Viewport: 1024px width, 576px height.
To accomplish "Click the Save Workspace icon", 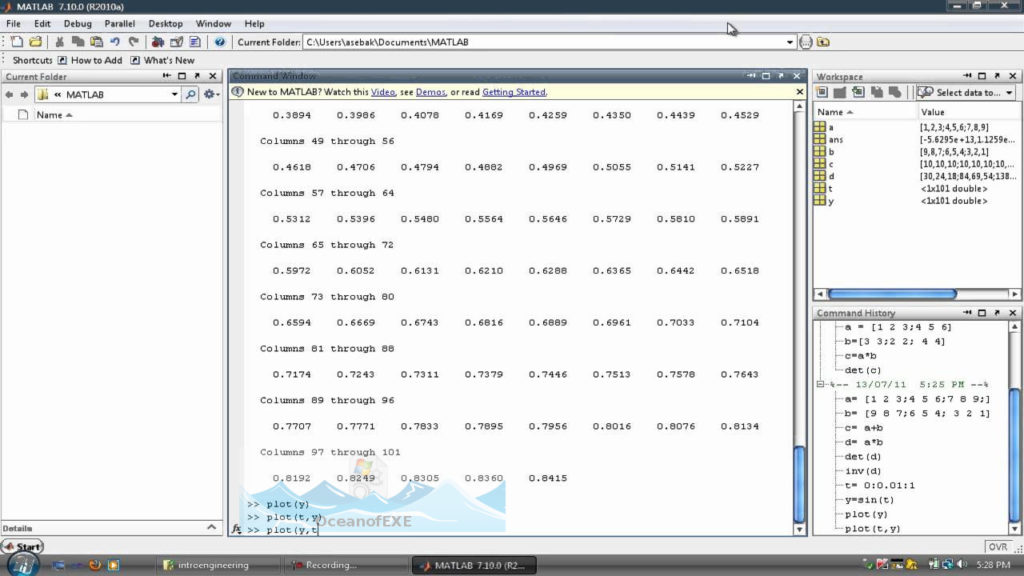I will point(858,93).
